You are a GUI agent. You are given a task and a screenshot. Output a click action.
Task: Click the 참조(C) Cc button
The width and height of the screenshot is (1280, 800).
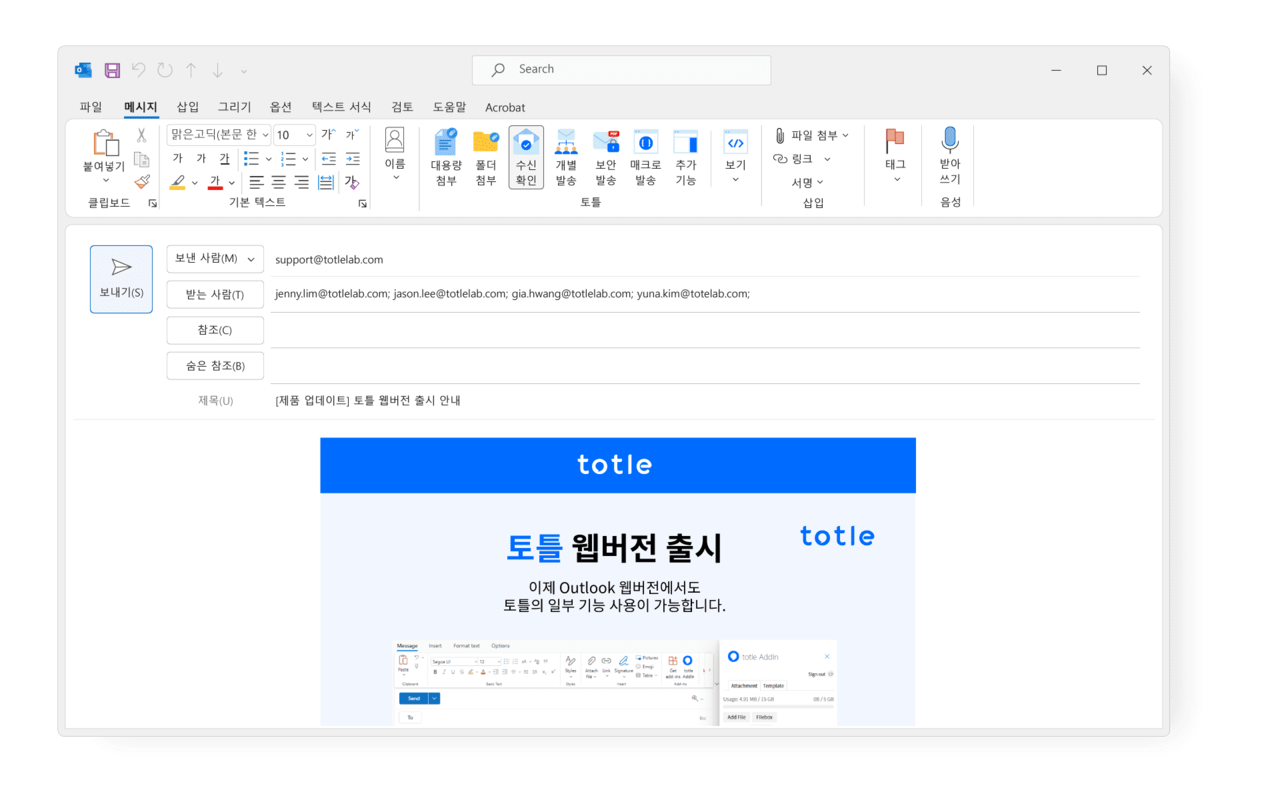[x=215, y=330]
